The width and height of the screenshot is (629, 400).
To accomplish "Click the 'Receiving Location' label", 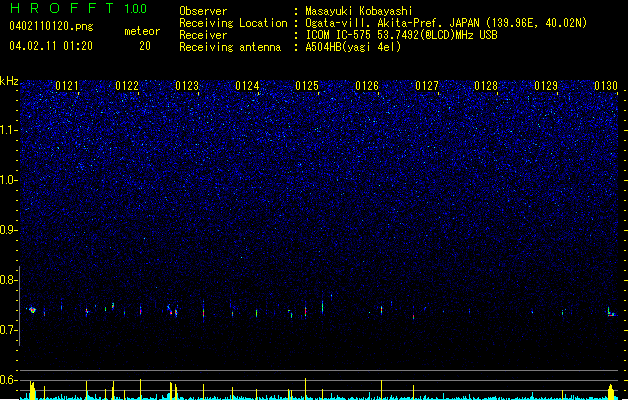I will click(x=233, y=23).
